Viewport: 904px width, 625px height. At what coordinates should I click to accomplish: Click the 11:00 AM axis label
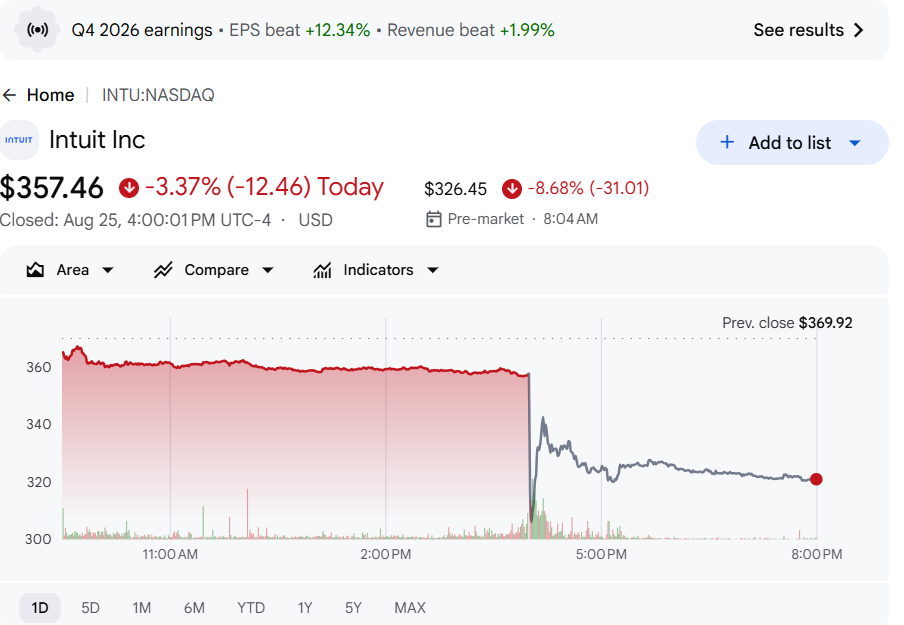tap(170, 555)
